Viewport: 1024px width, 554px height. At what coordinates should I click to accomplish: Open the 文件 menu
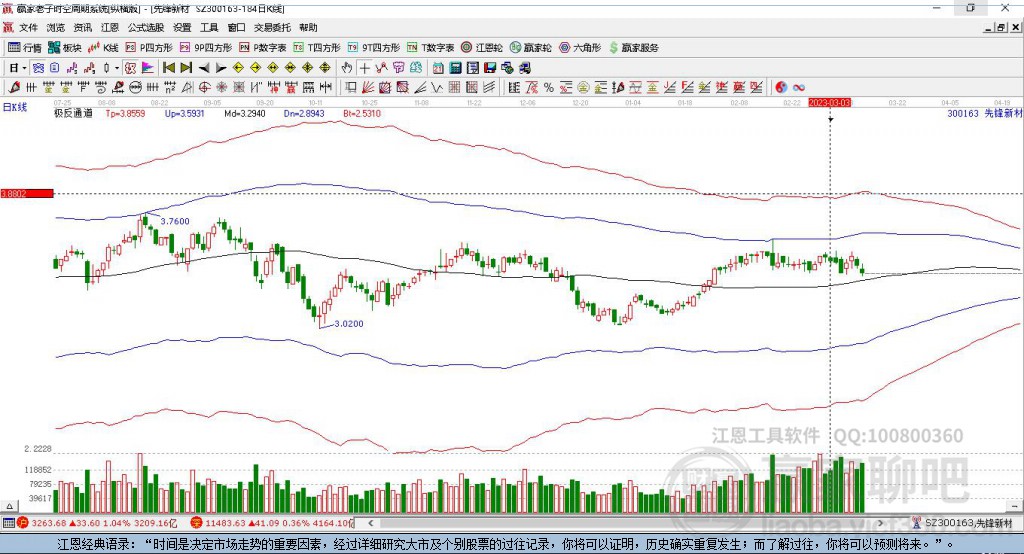(28, 27)
